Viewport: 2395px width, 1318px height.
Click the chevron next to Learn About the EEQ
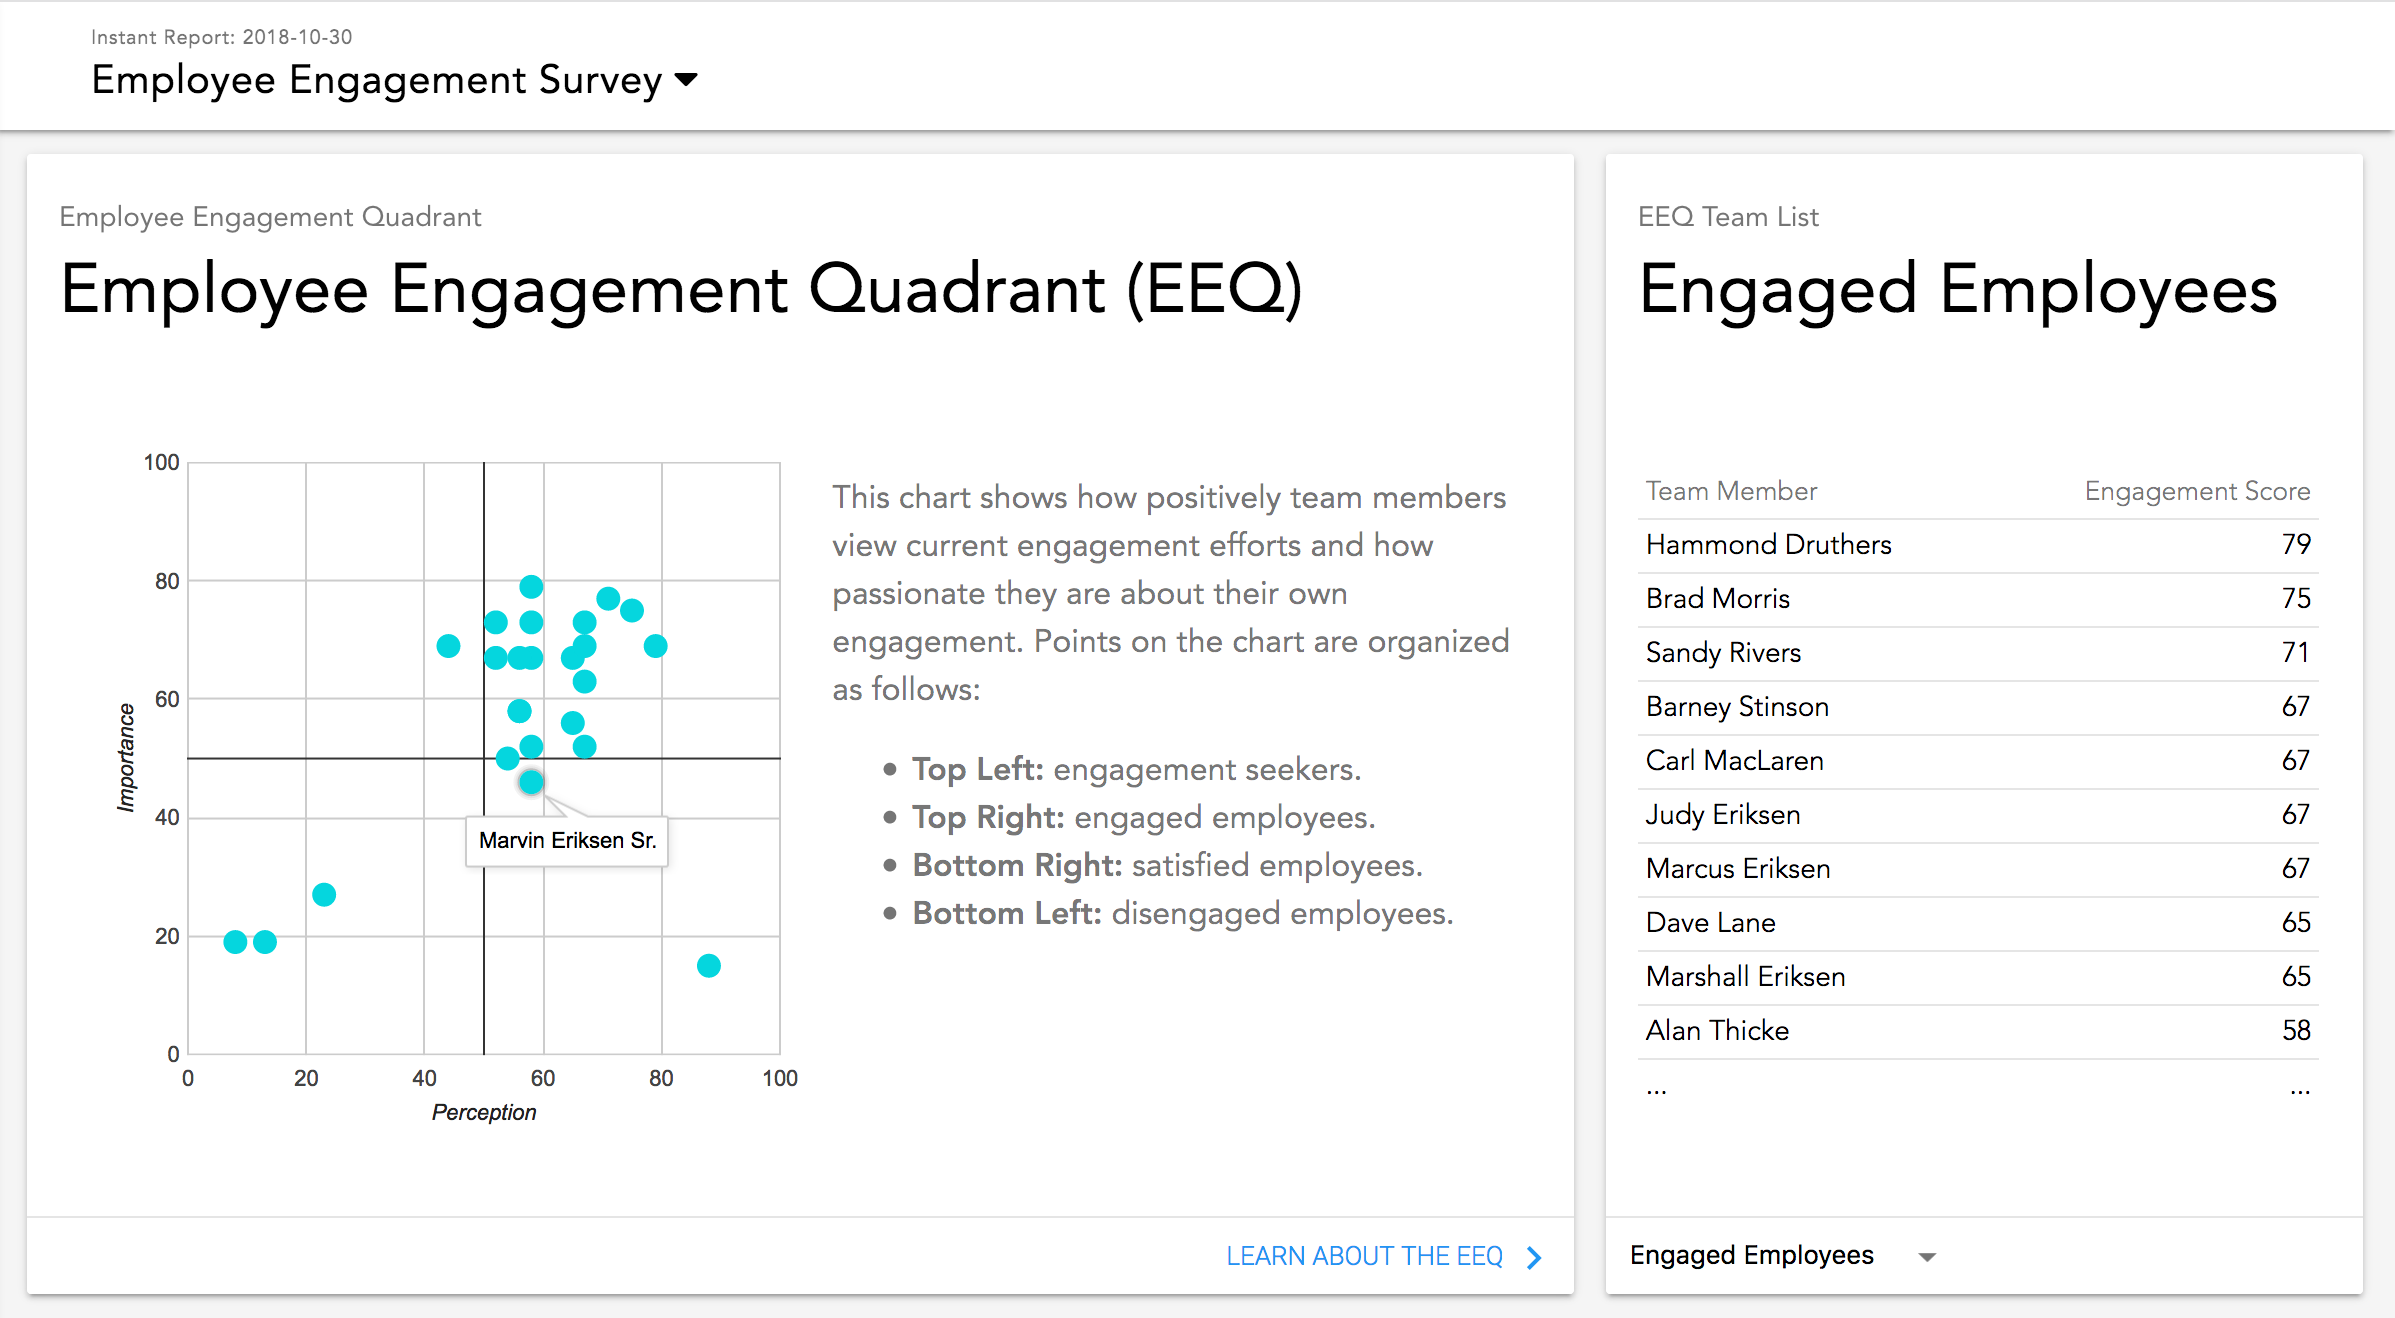coord(1535,1257)
